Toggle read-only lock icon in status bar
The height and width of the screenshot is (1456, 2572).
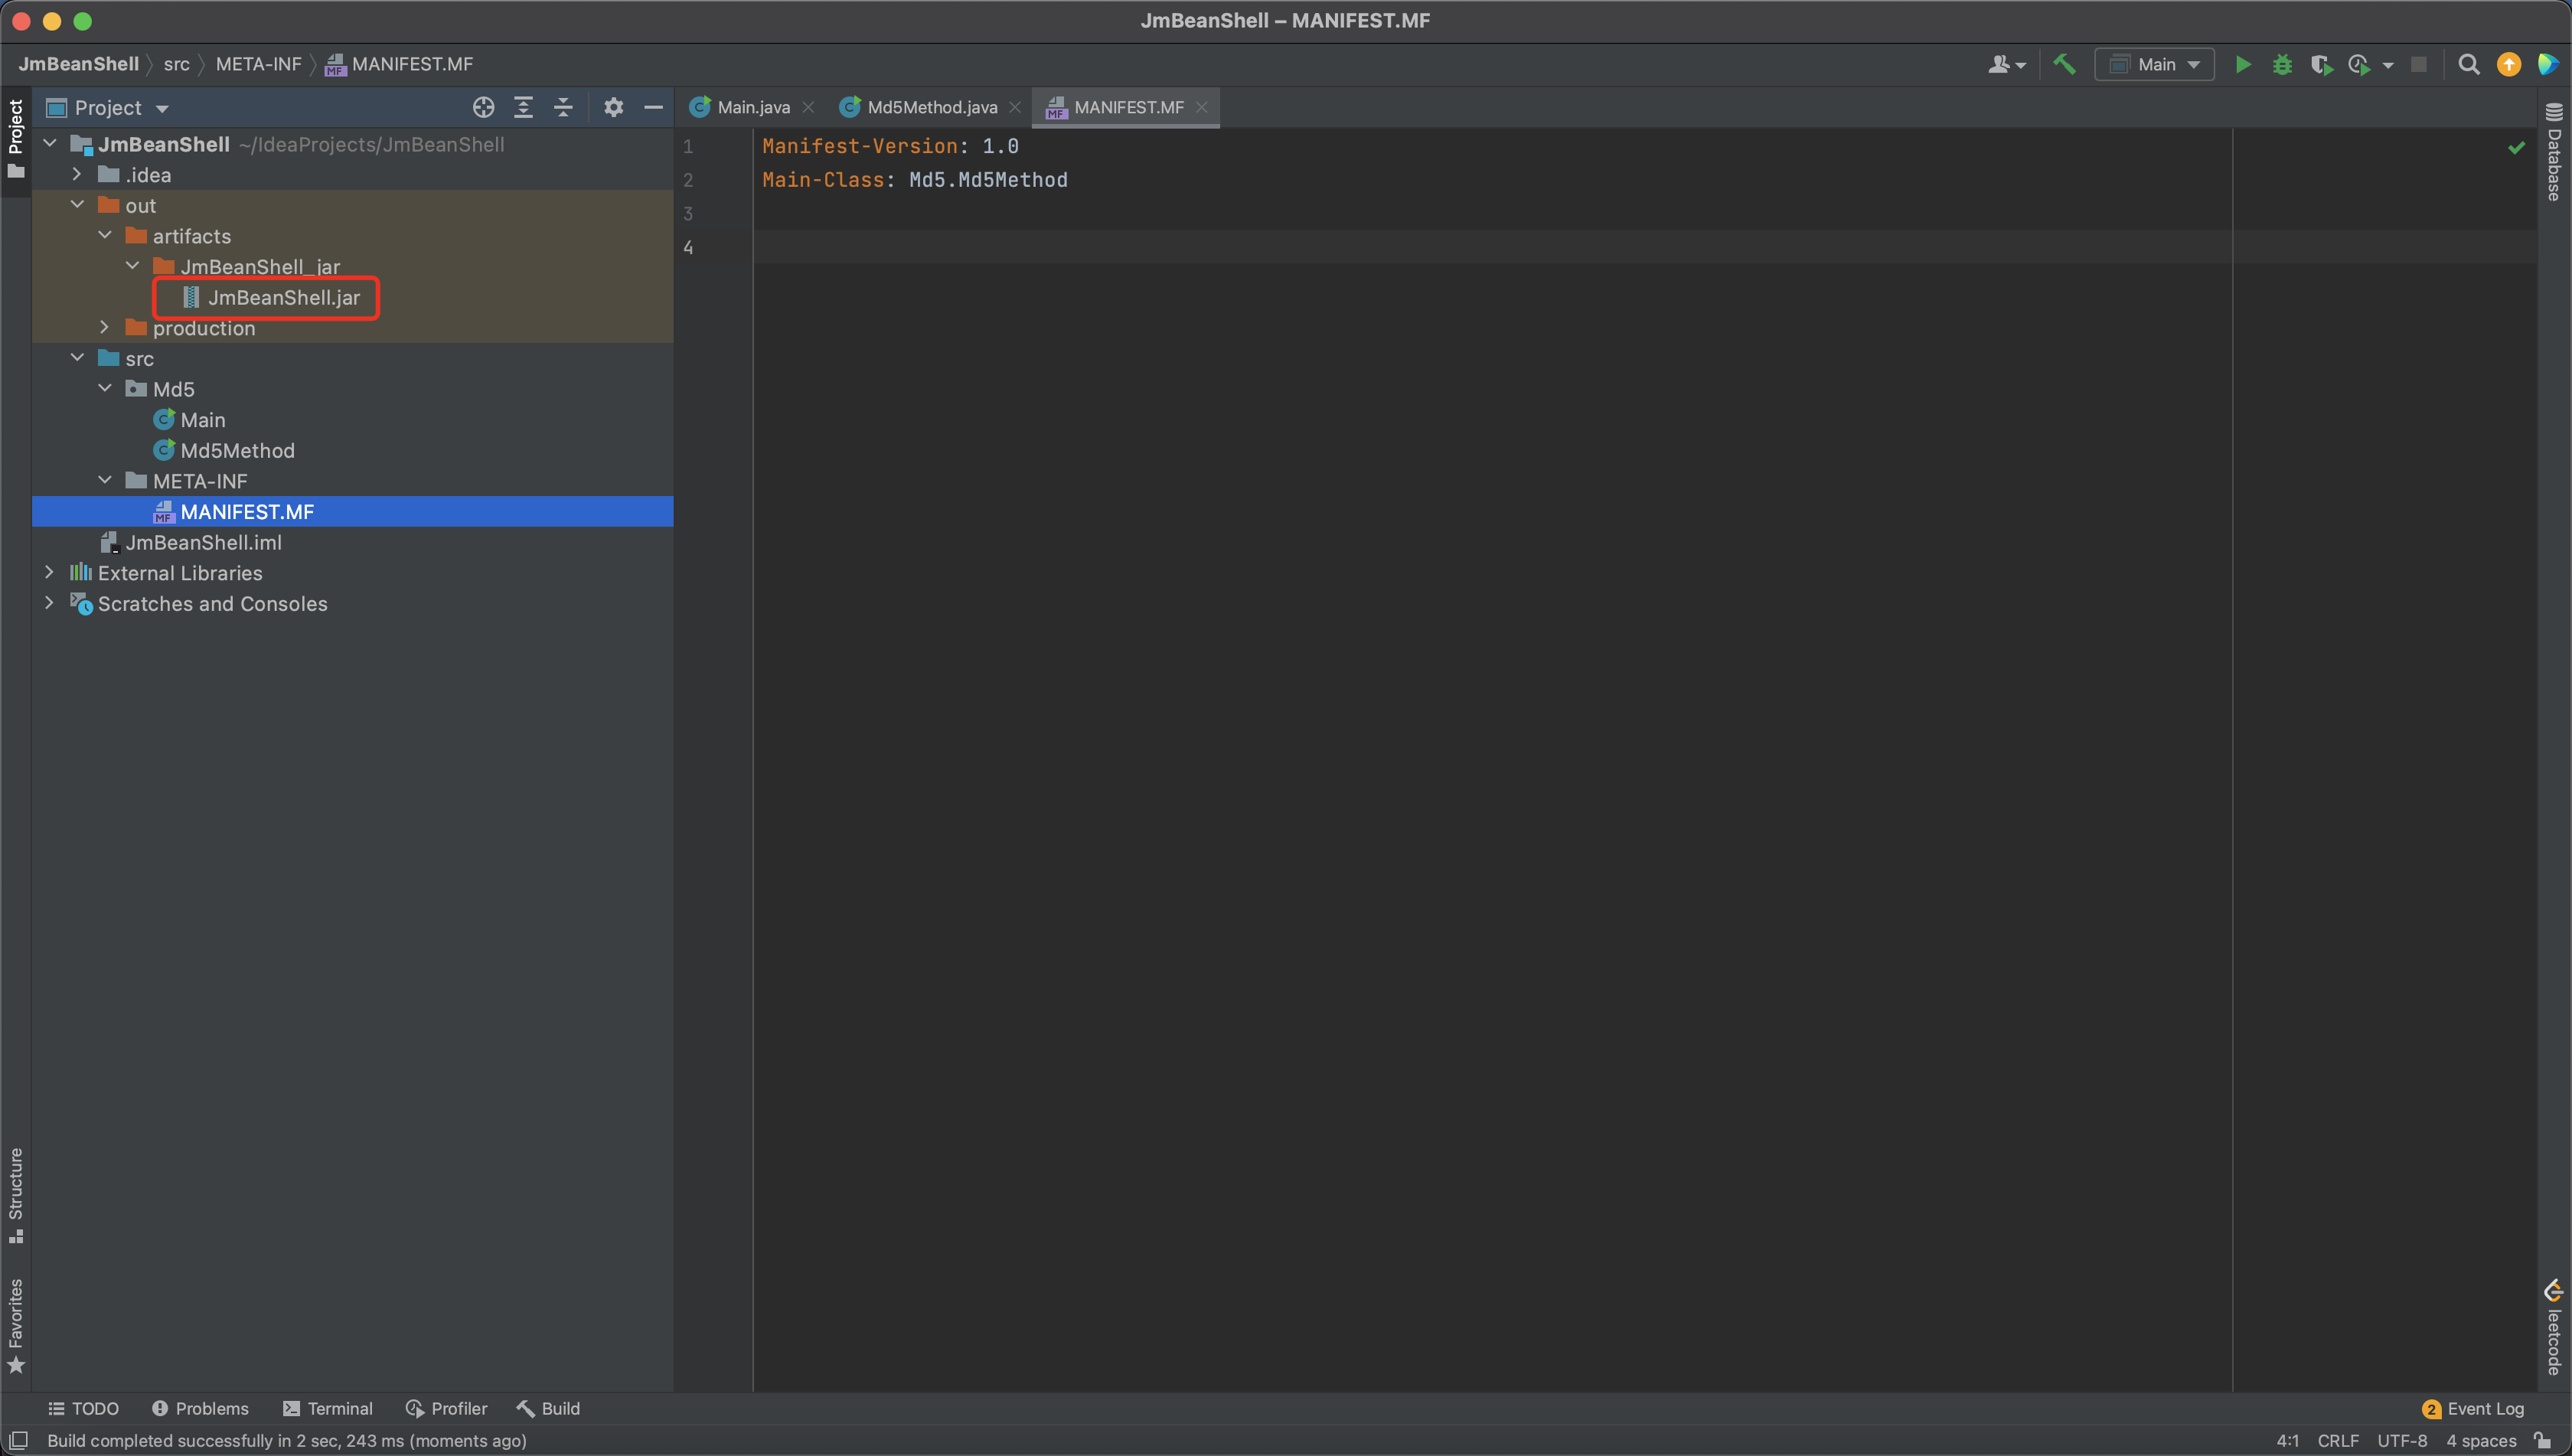(2542, 1440)
